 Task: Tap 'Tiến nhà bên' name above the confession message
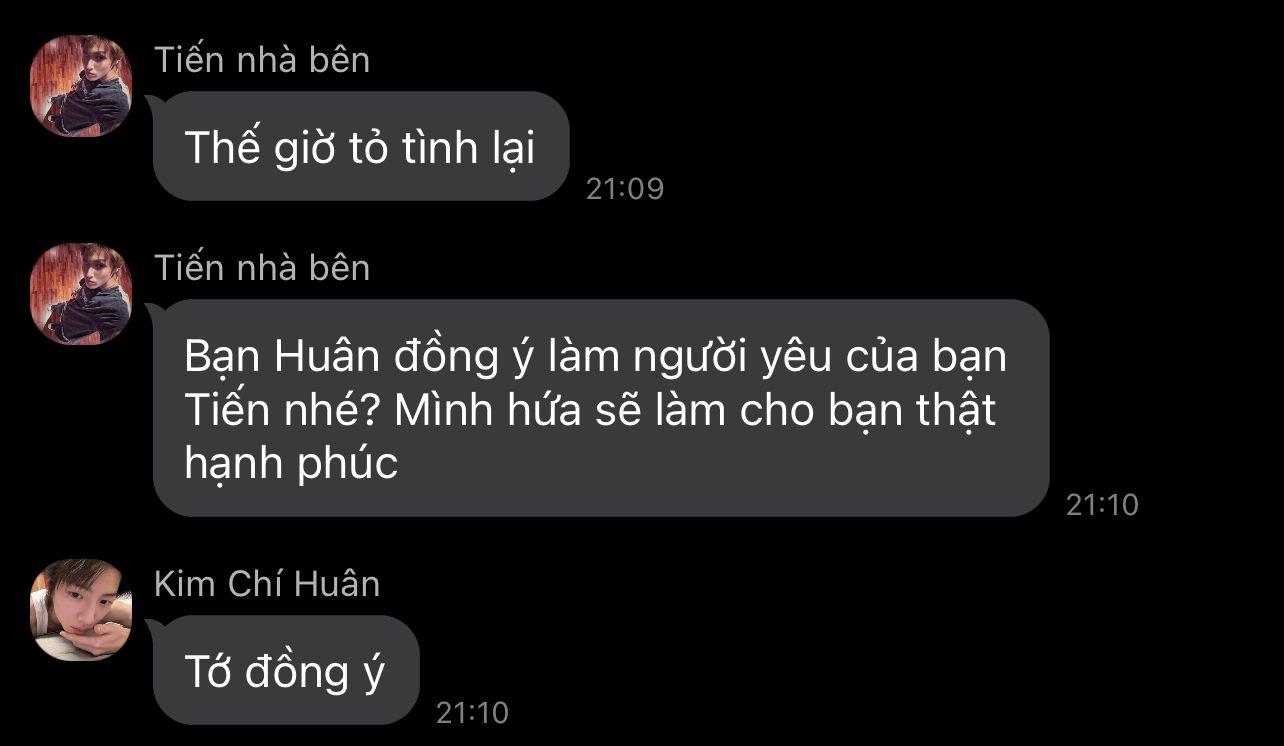pos(262,268)
